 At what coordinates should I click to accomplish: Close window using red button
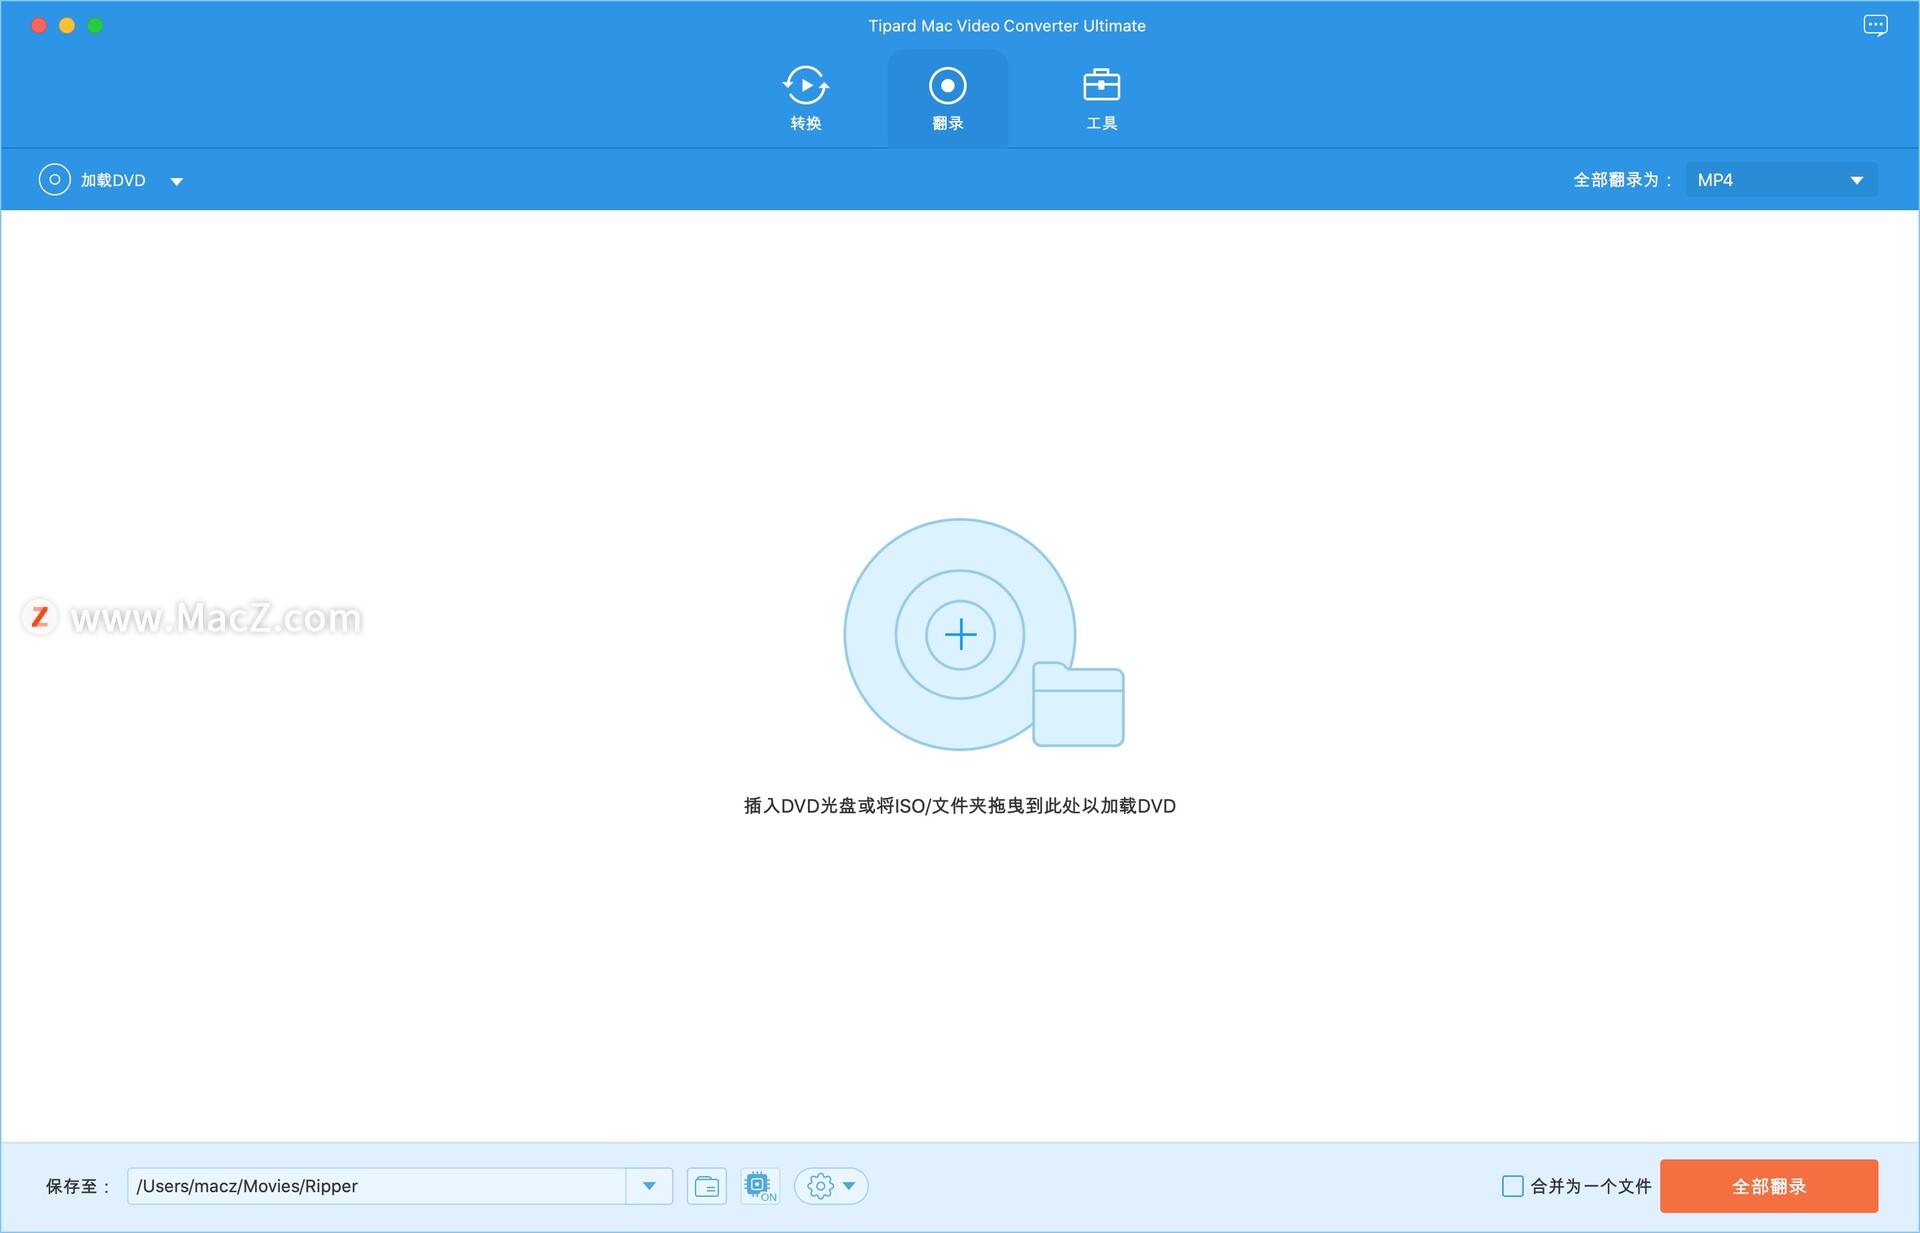click(x=39, y=26)
